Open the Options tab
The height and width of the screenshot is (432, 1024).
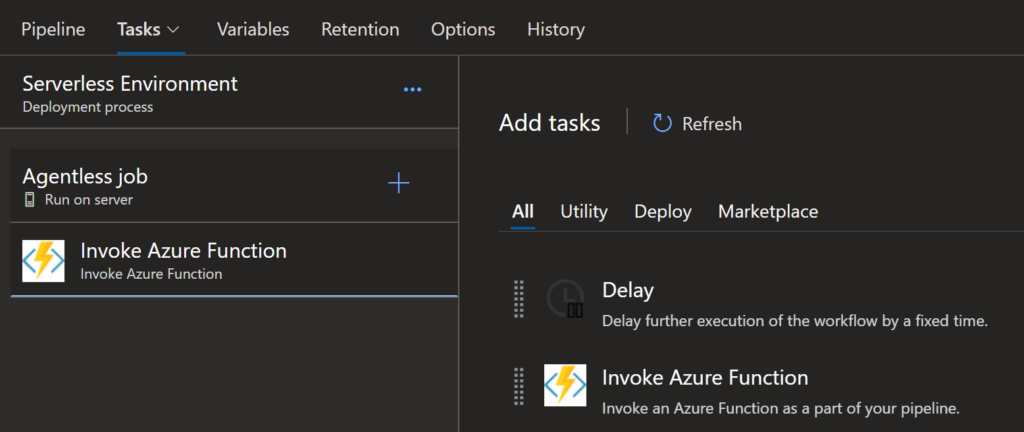coord(463,30)
